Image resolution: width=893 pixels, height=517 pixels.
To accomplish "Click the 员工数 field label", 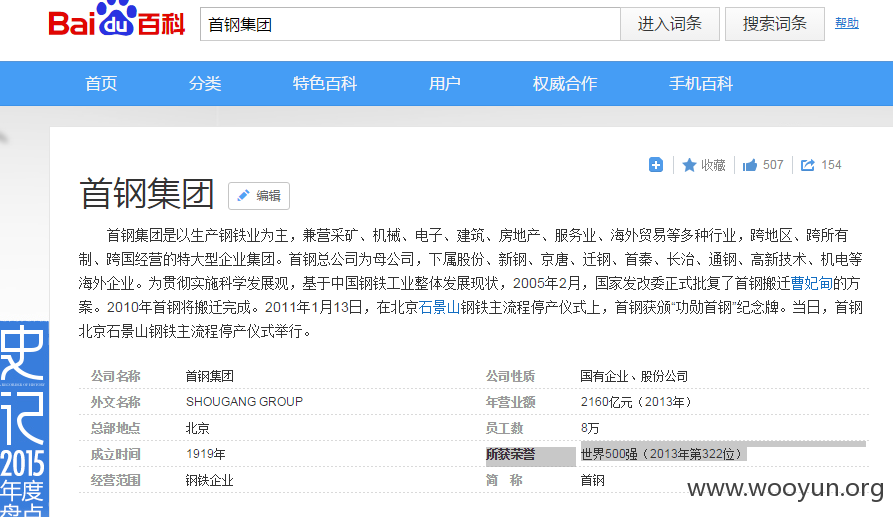I will (504, 428).
